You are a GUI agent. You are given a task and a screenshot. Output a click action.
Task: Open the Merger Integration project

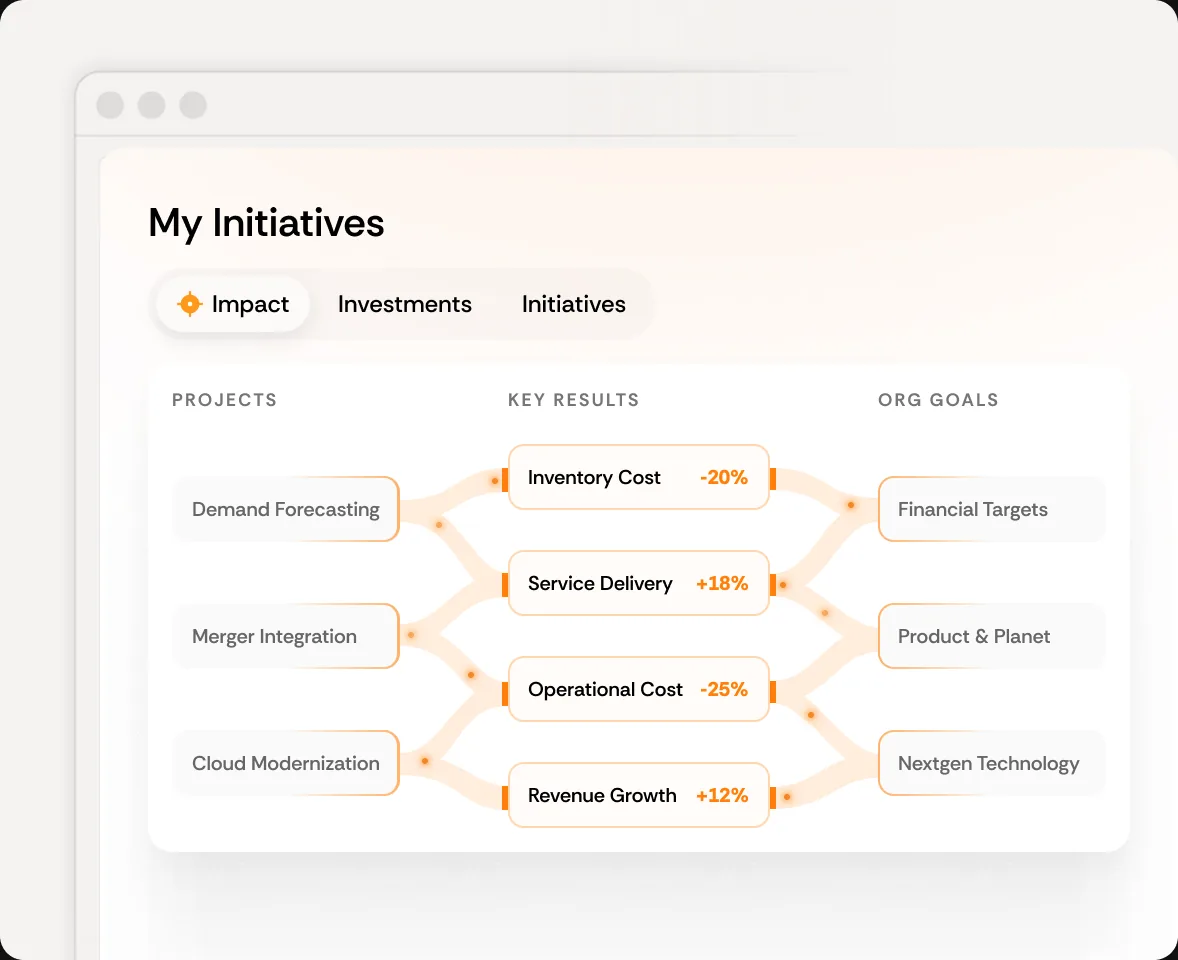(285, 636)
